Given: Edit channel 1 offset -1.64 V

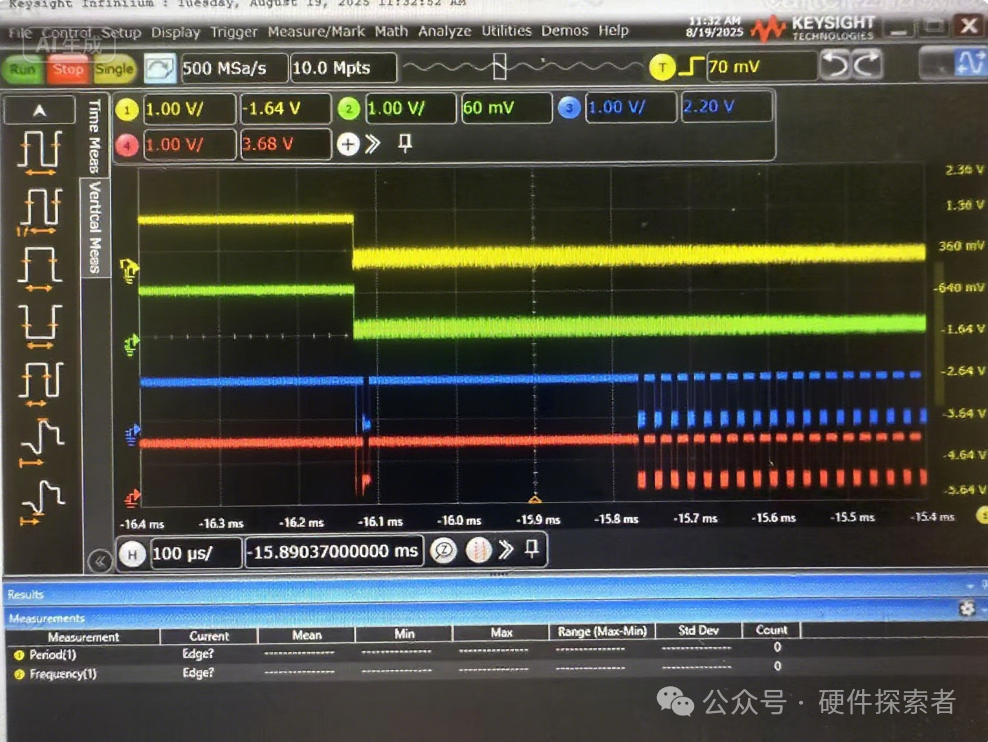Looking at the screenshot, I should coord(285,108).
